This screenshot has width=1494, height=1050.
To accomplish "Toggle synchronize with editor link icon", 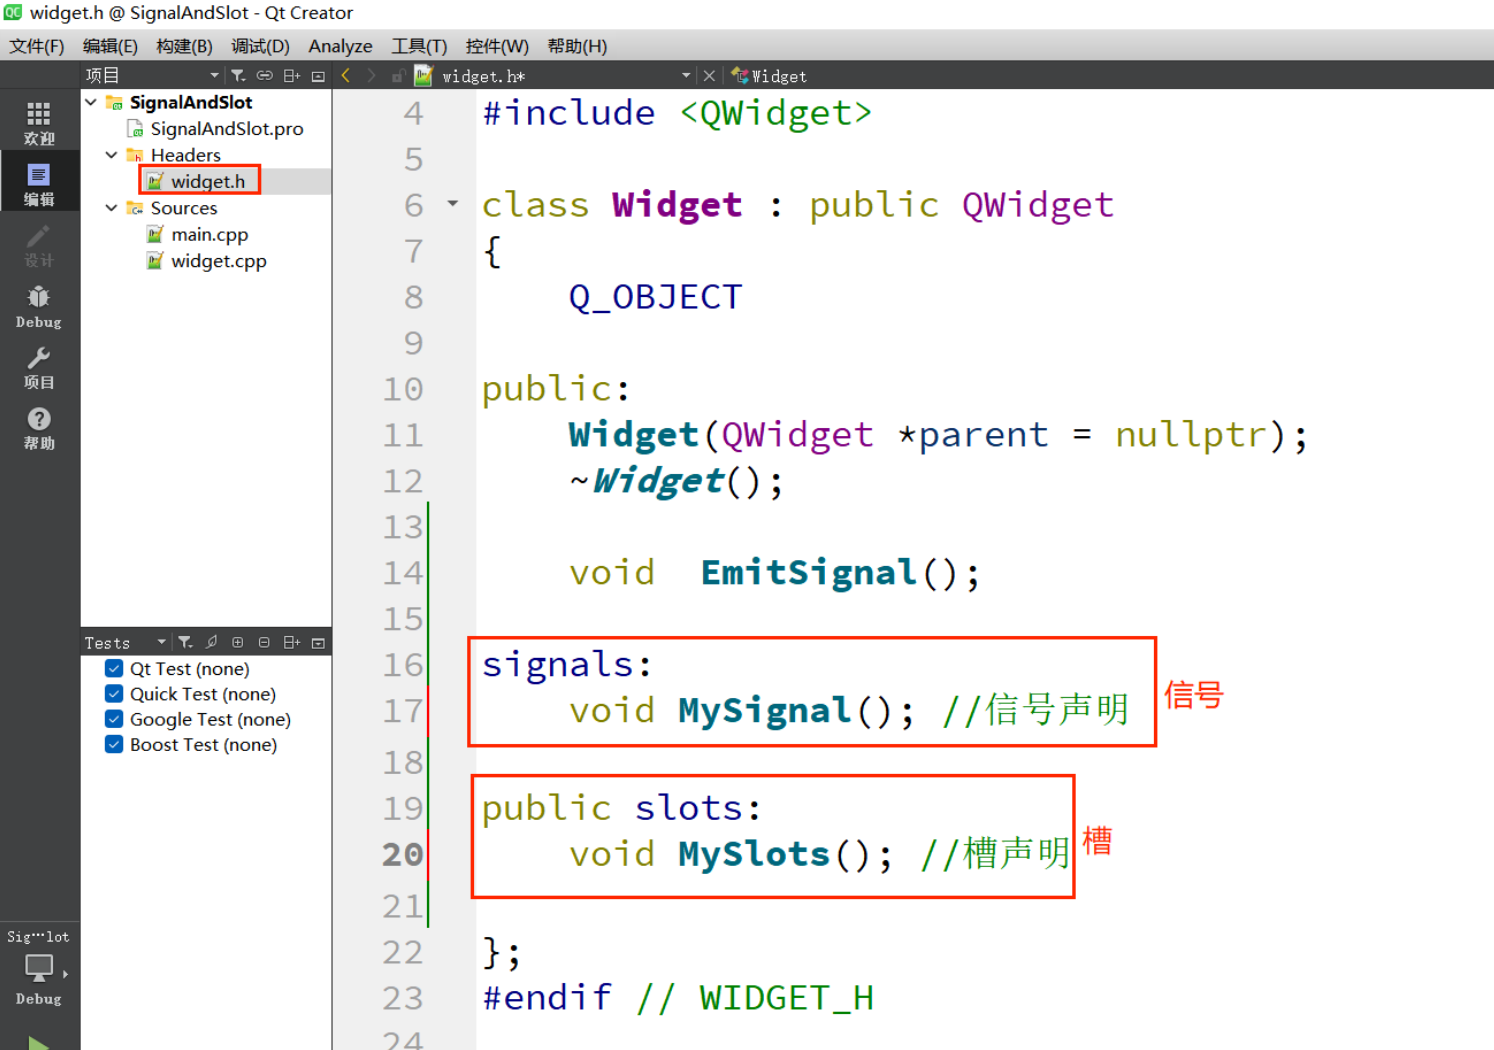I will pyautogui.click(x=264, y=76).
